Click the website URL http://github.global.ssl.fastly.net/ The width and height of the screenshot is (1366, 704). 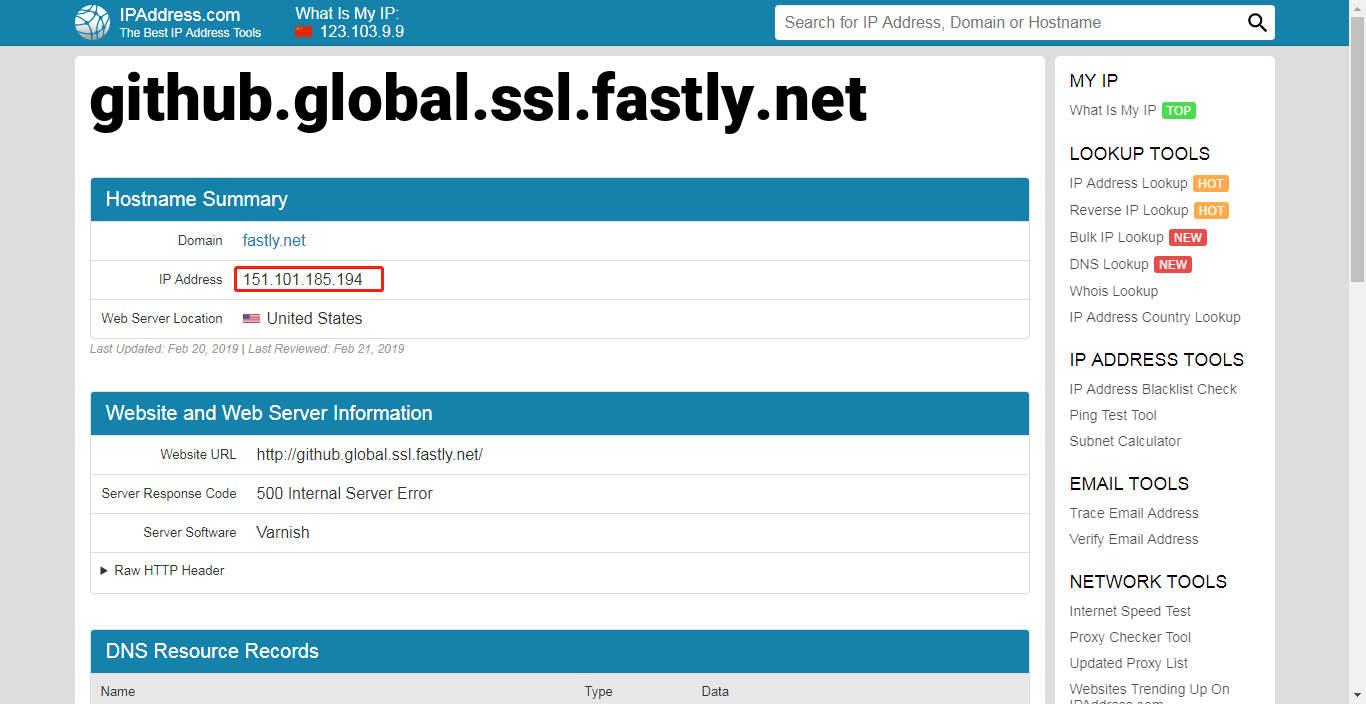(370, 455)
